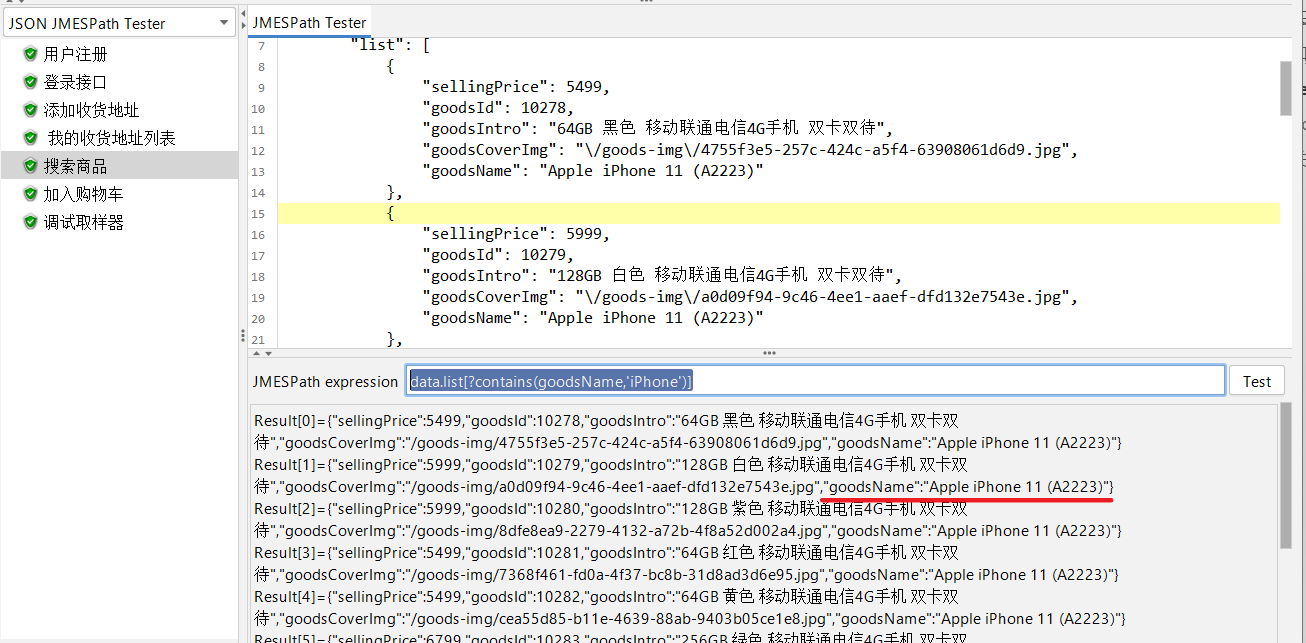Select the 调试取样器 sampler result
Screen dimensions: 1306x643
[x=83, y=222]
